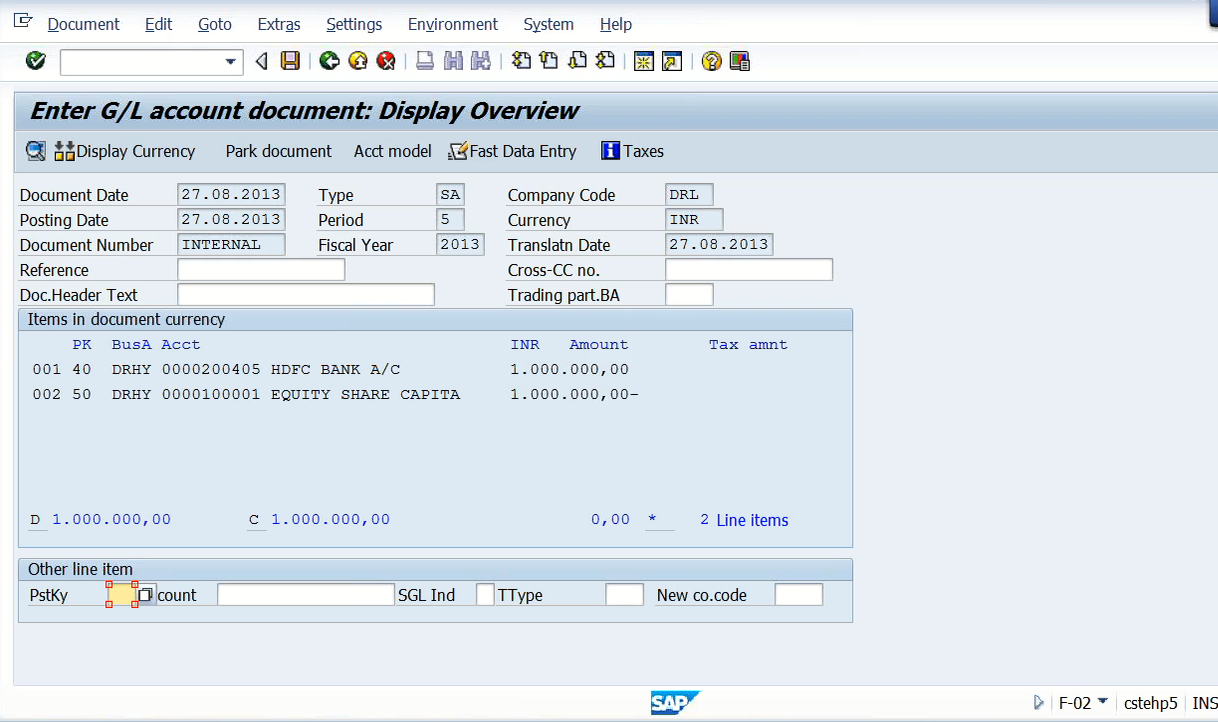This screenshot has width=1218, height=722.
Task: Click the debit total 1.000.000,00
Action: coord(111,520)
